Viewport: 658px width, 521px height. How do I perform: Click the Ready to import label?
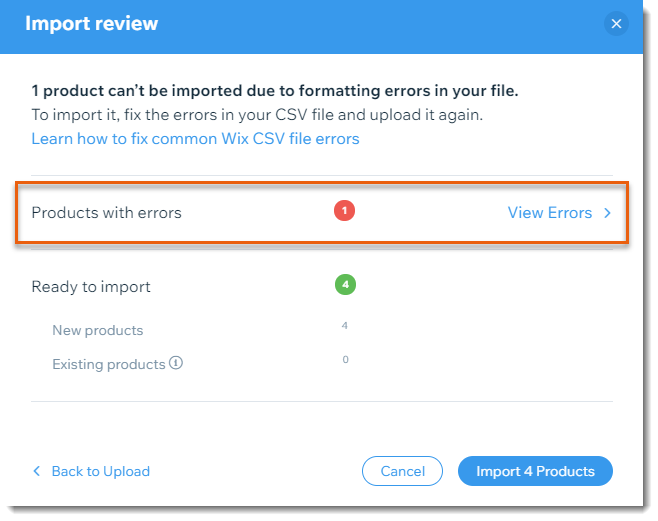[x=91, y=287]
